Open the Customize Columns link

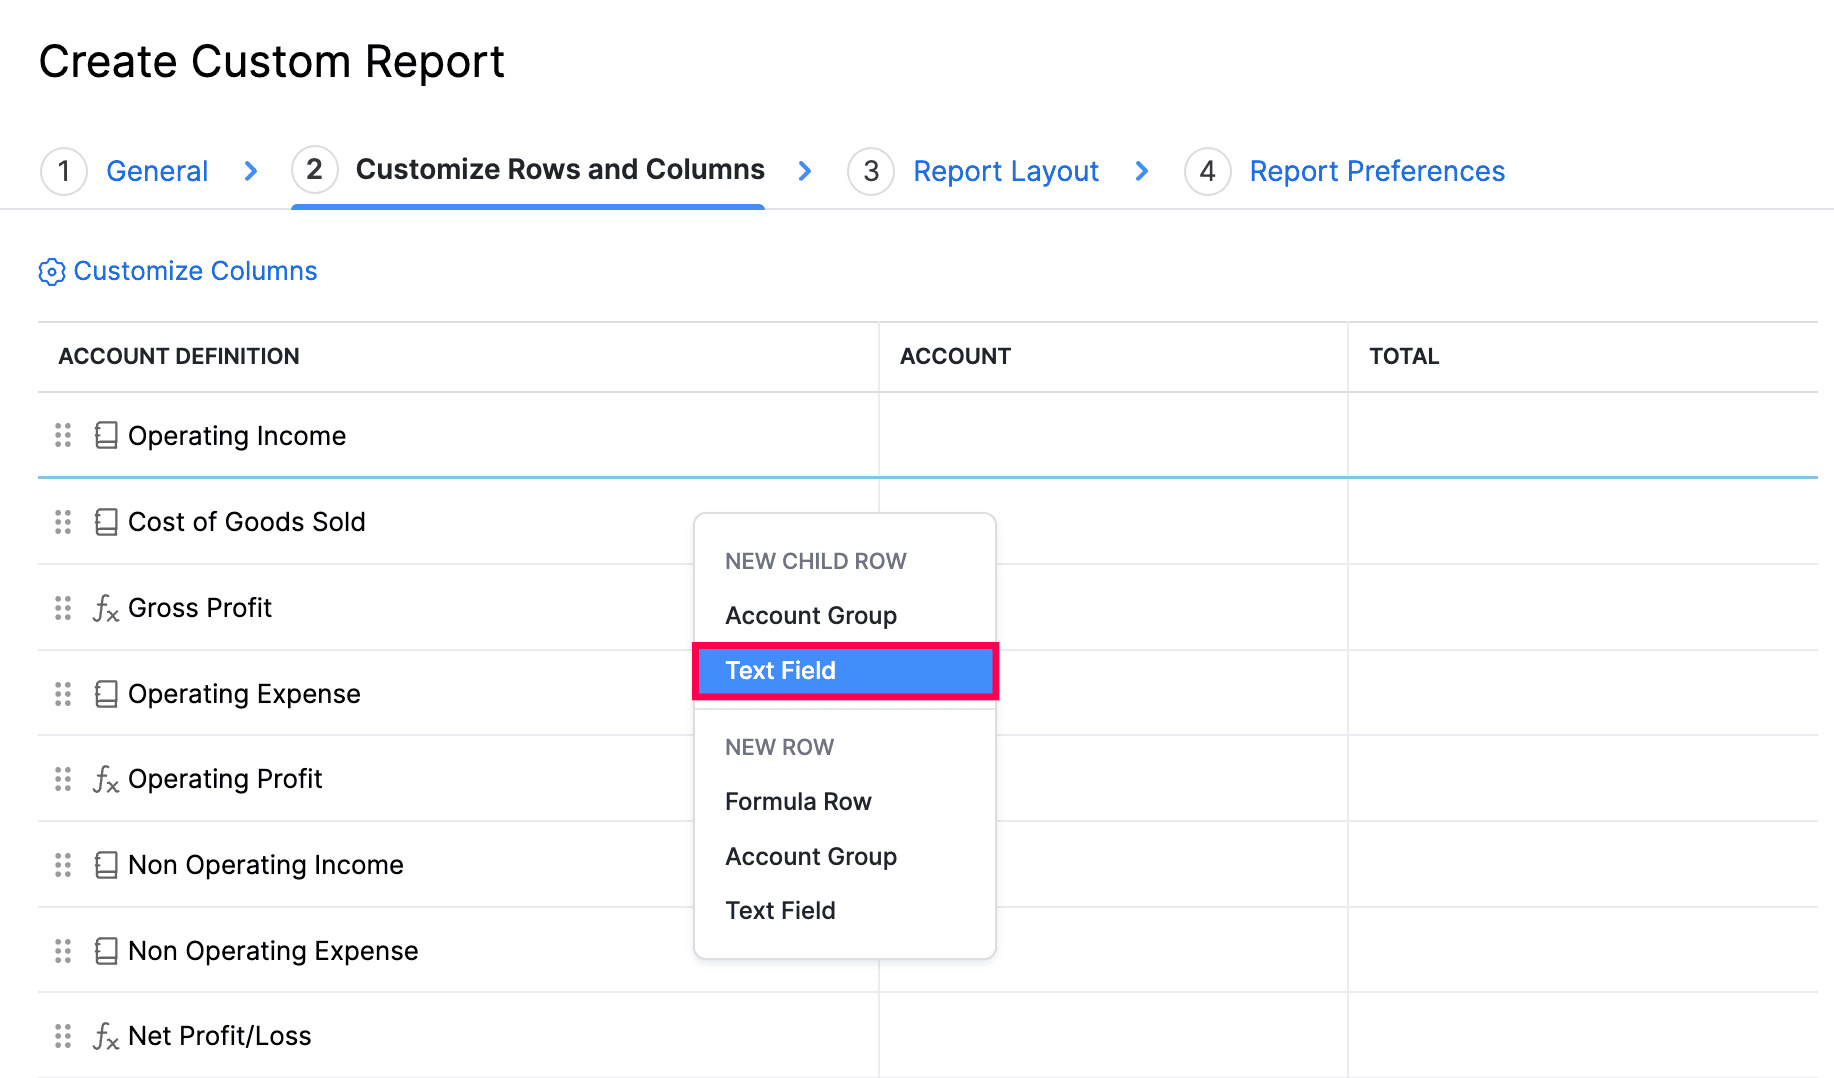(x=195, y=271)
